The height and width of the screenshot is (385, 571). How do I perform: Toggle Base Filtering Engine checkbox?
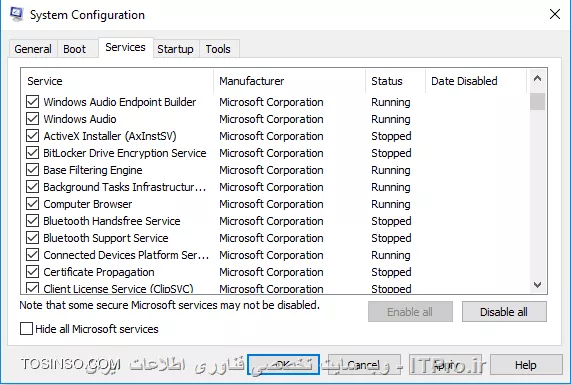[32, 170]
